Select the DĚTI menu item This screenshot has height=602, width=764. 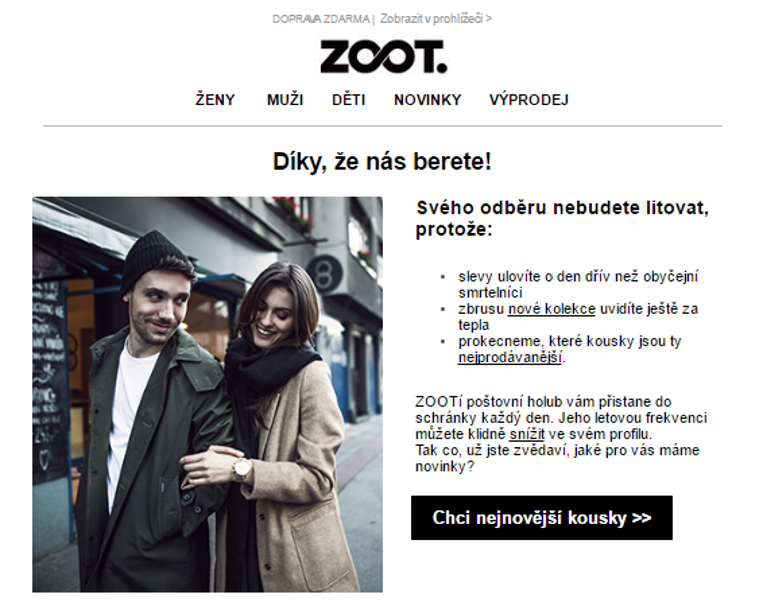(x=348, y=100)
